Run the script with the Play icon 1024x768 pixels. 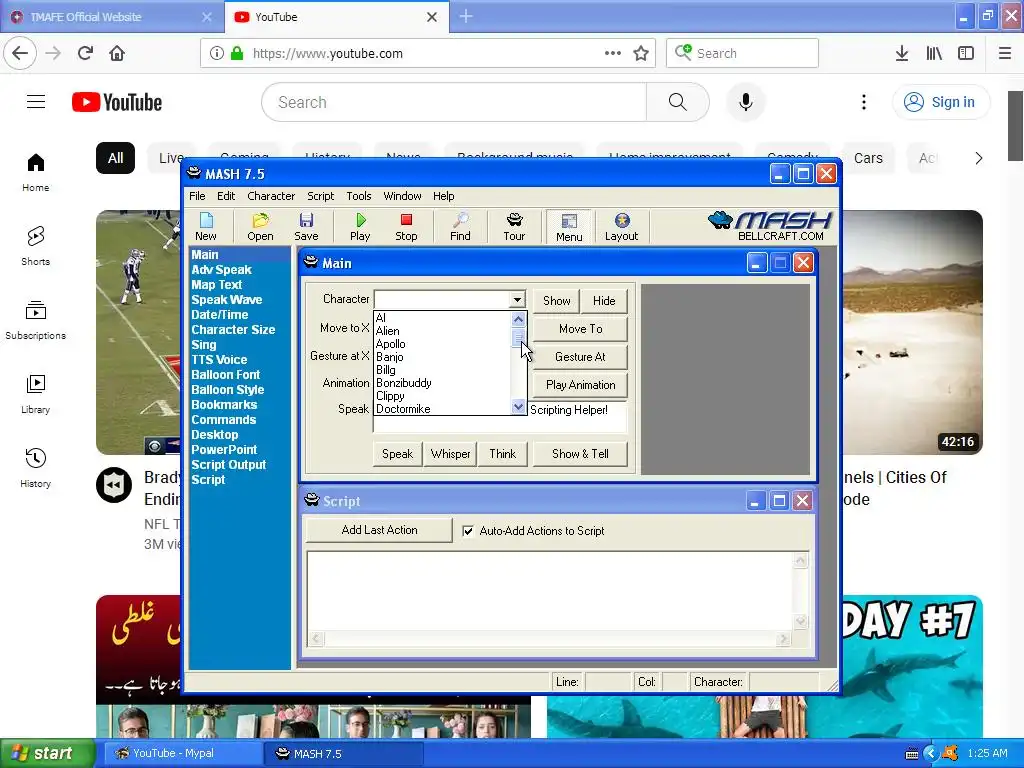point(360,227)
